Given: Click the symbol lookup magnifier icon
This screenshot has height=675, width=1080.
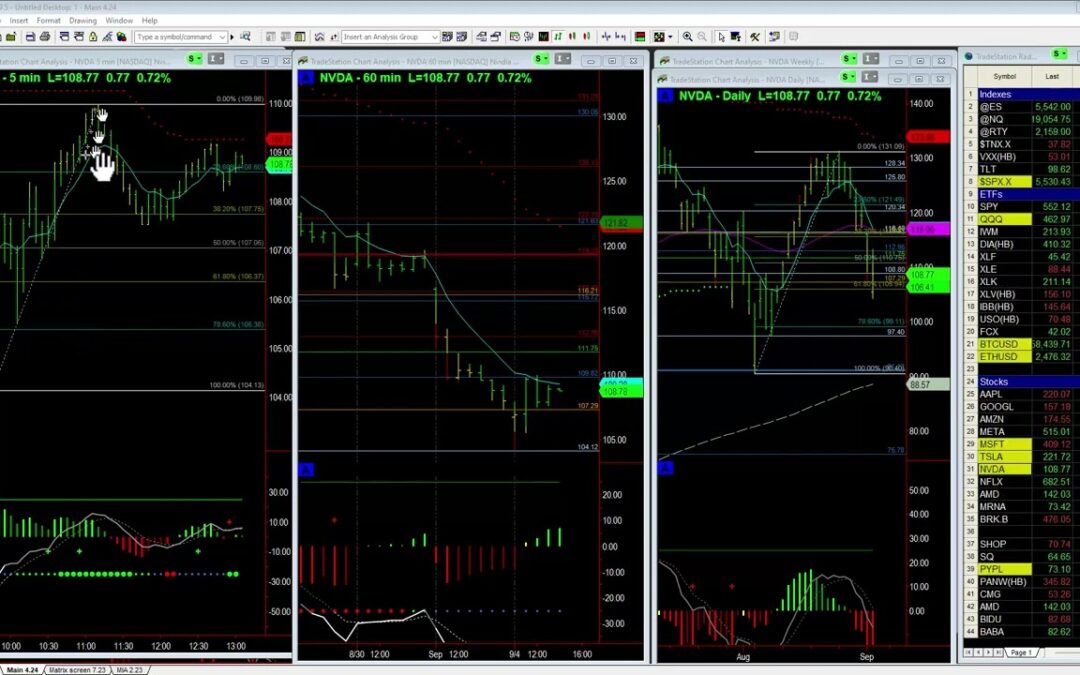Looking at the screenshot, I should tap(245, 37).
